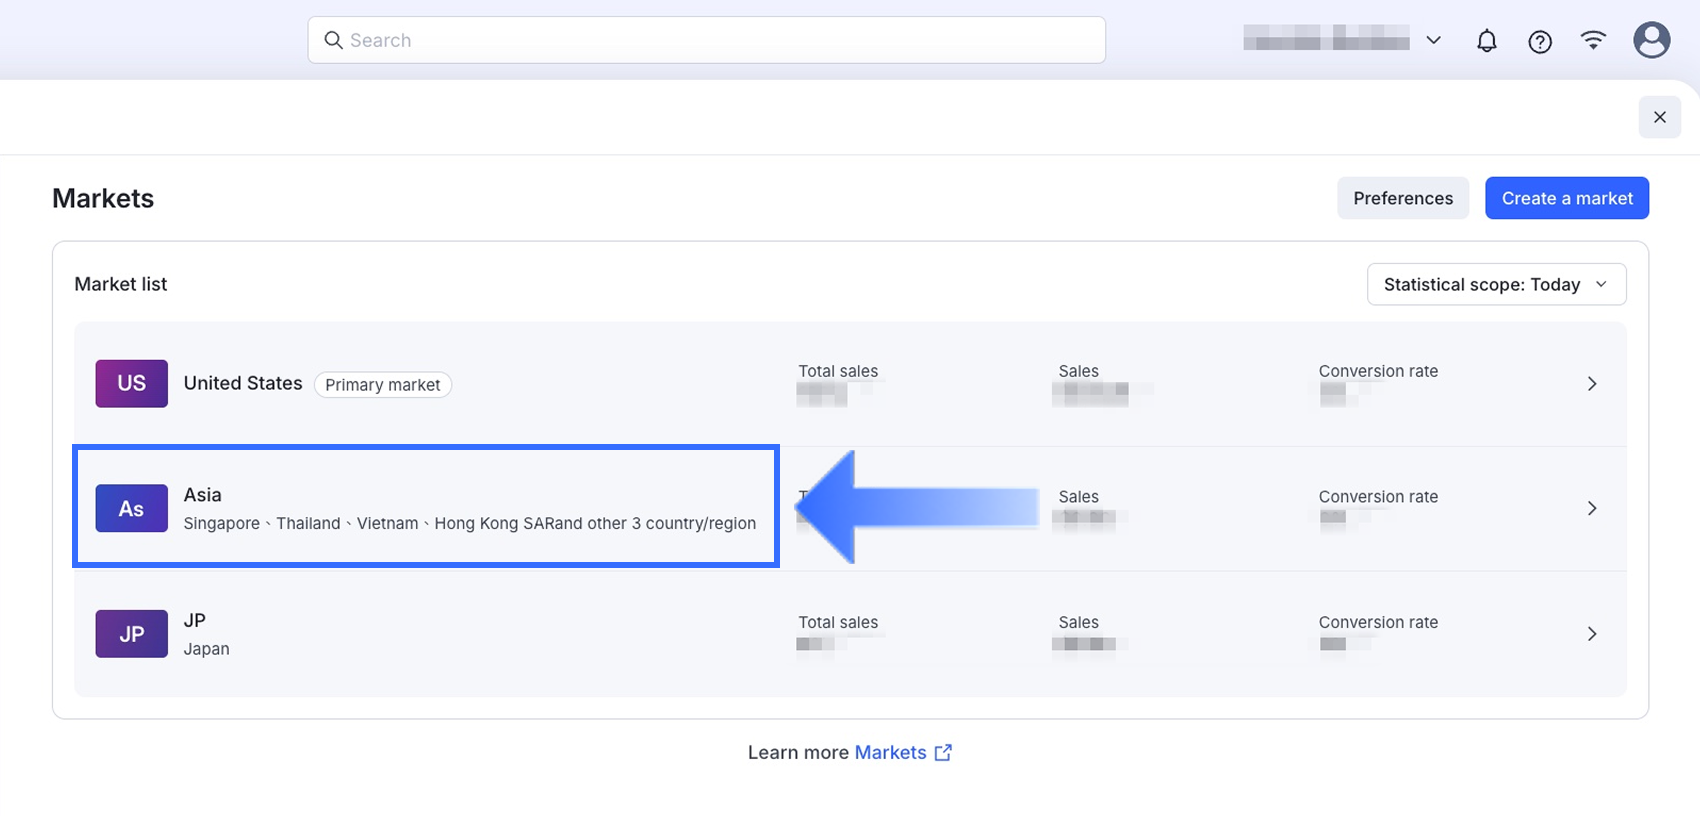This screenshot has width=1700, height=816.
Task: Click Create a market button
Action: point(1567,198)
